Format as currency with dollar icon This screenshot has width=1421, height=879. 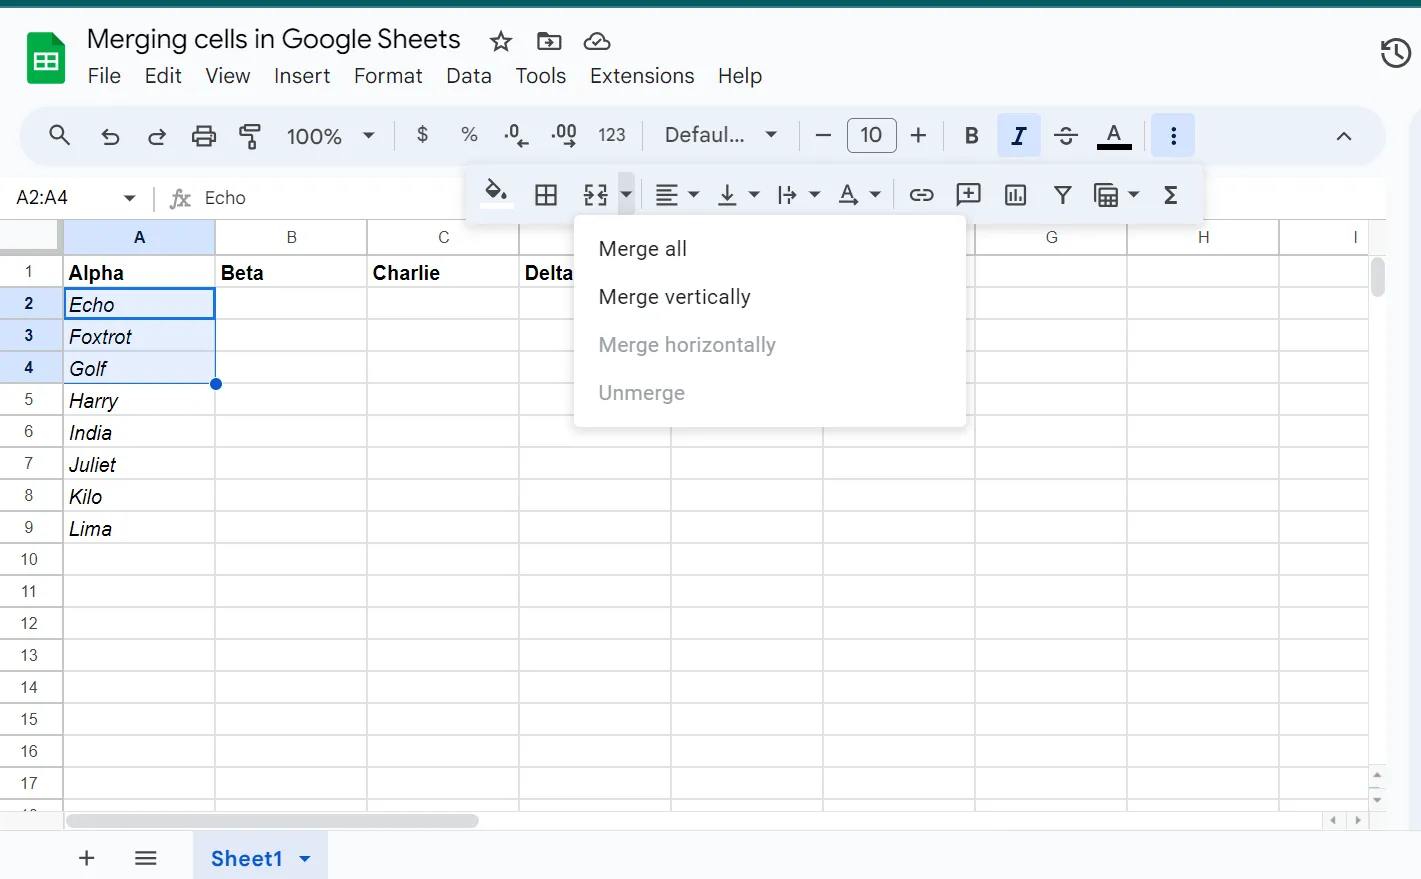[423, 135]
